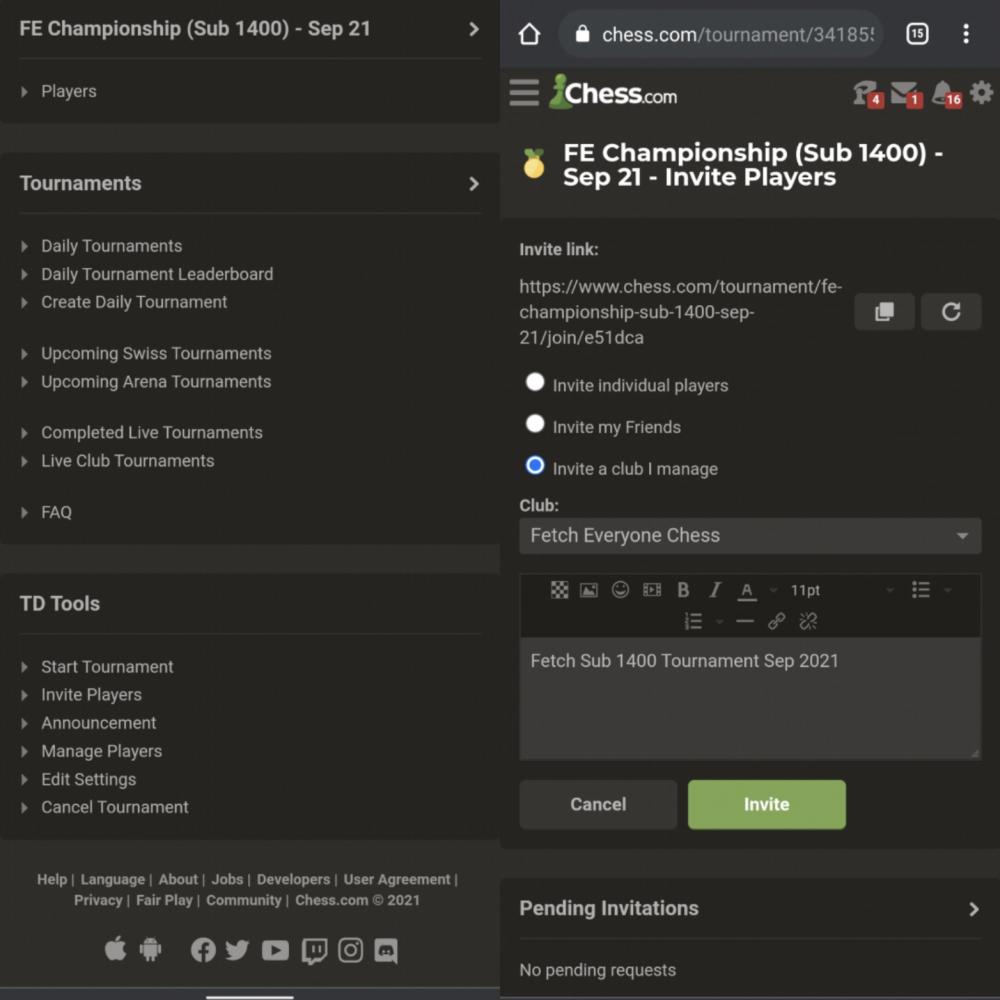Open the settings gear icon

click(x=982, y=92)
